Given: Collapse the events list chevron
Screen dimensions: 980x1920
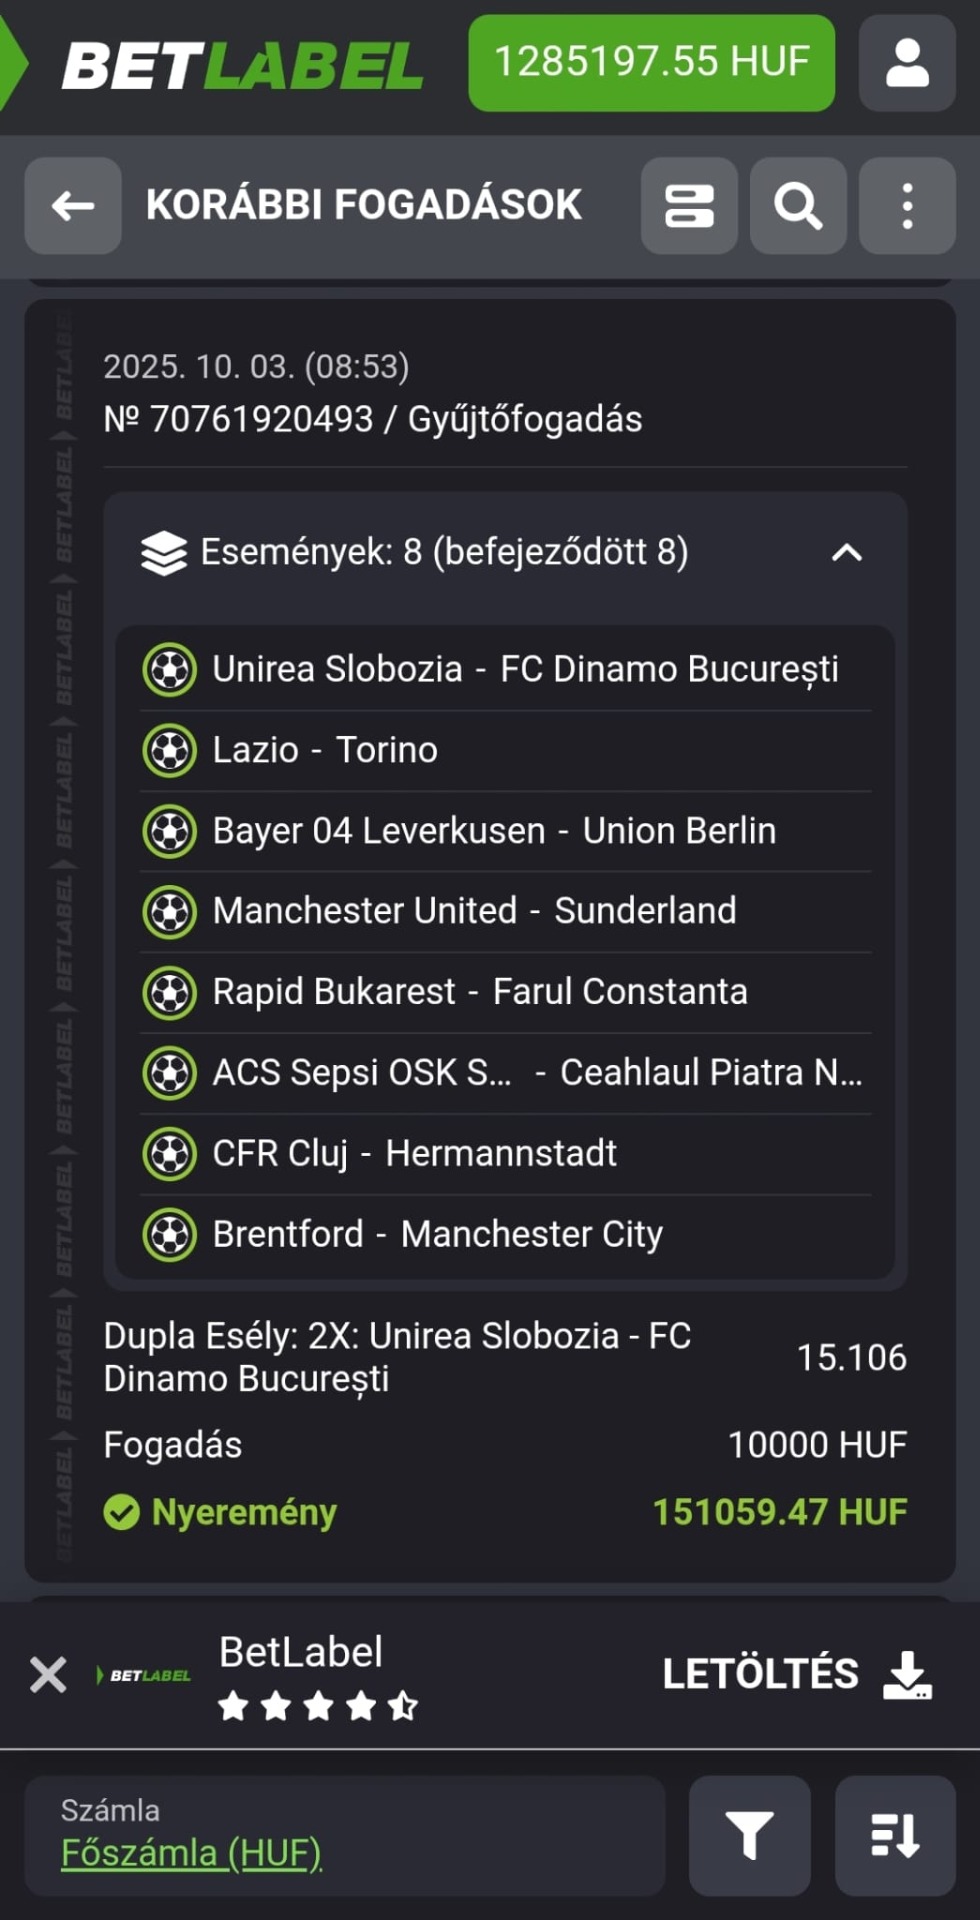Looking at the screenshot, I should (847, 553).
